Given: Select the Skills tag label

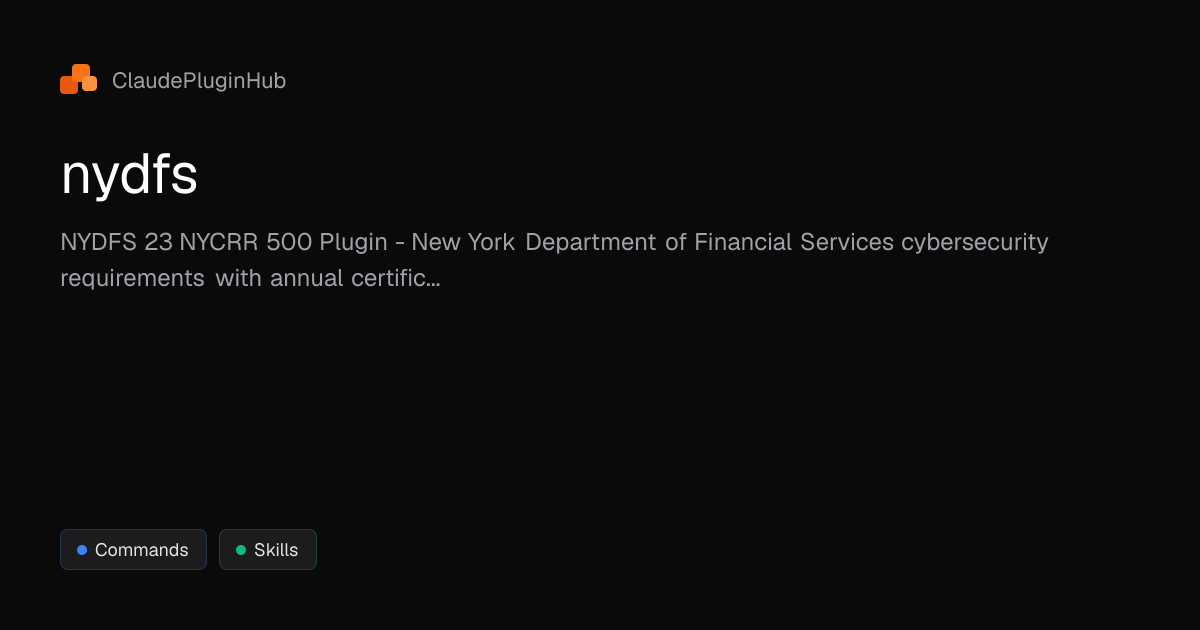Looking at the screenshot, I should tap(276, 550).
